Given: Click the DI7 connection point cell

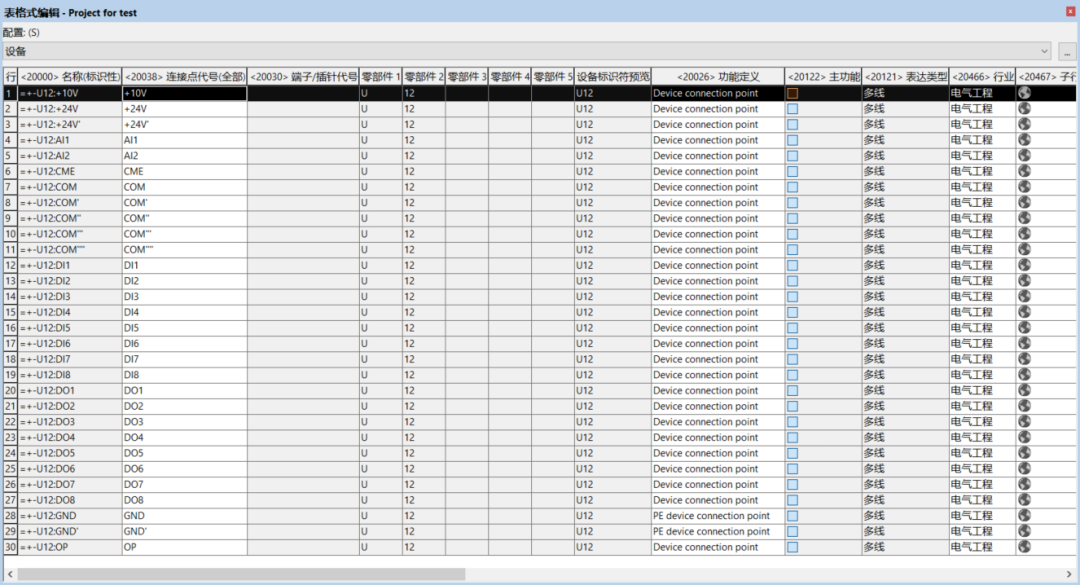Looking at the screenshot, I should tap(185, 359).
